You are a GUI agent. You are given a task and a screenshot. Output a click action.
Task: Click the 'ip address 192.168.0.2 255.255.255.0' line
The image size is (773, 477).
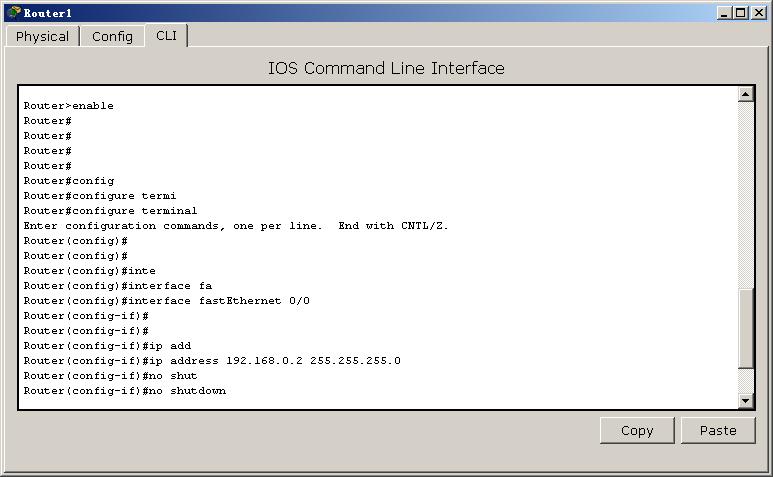[x=212, y=361]
